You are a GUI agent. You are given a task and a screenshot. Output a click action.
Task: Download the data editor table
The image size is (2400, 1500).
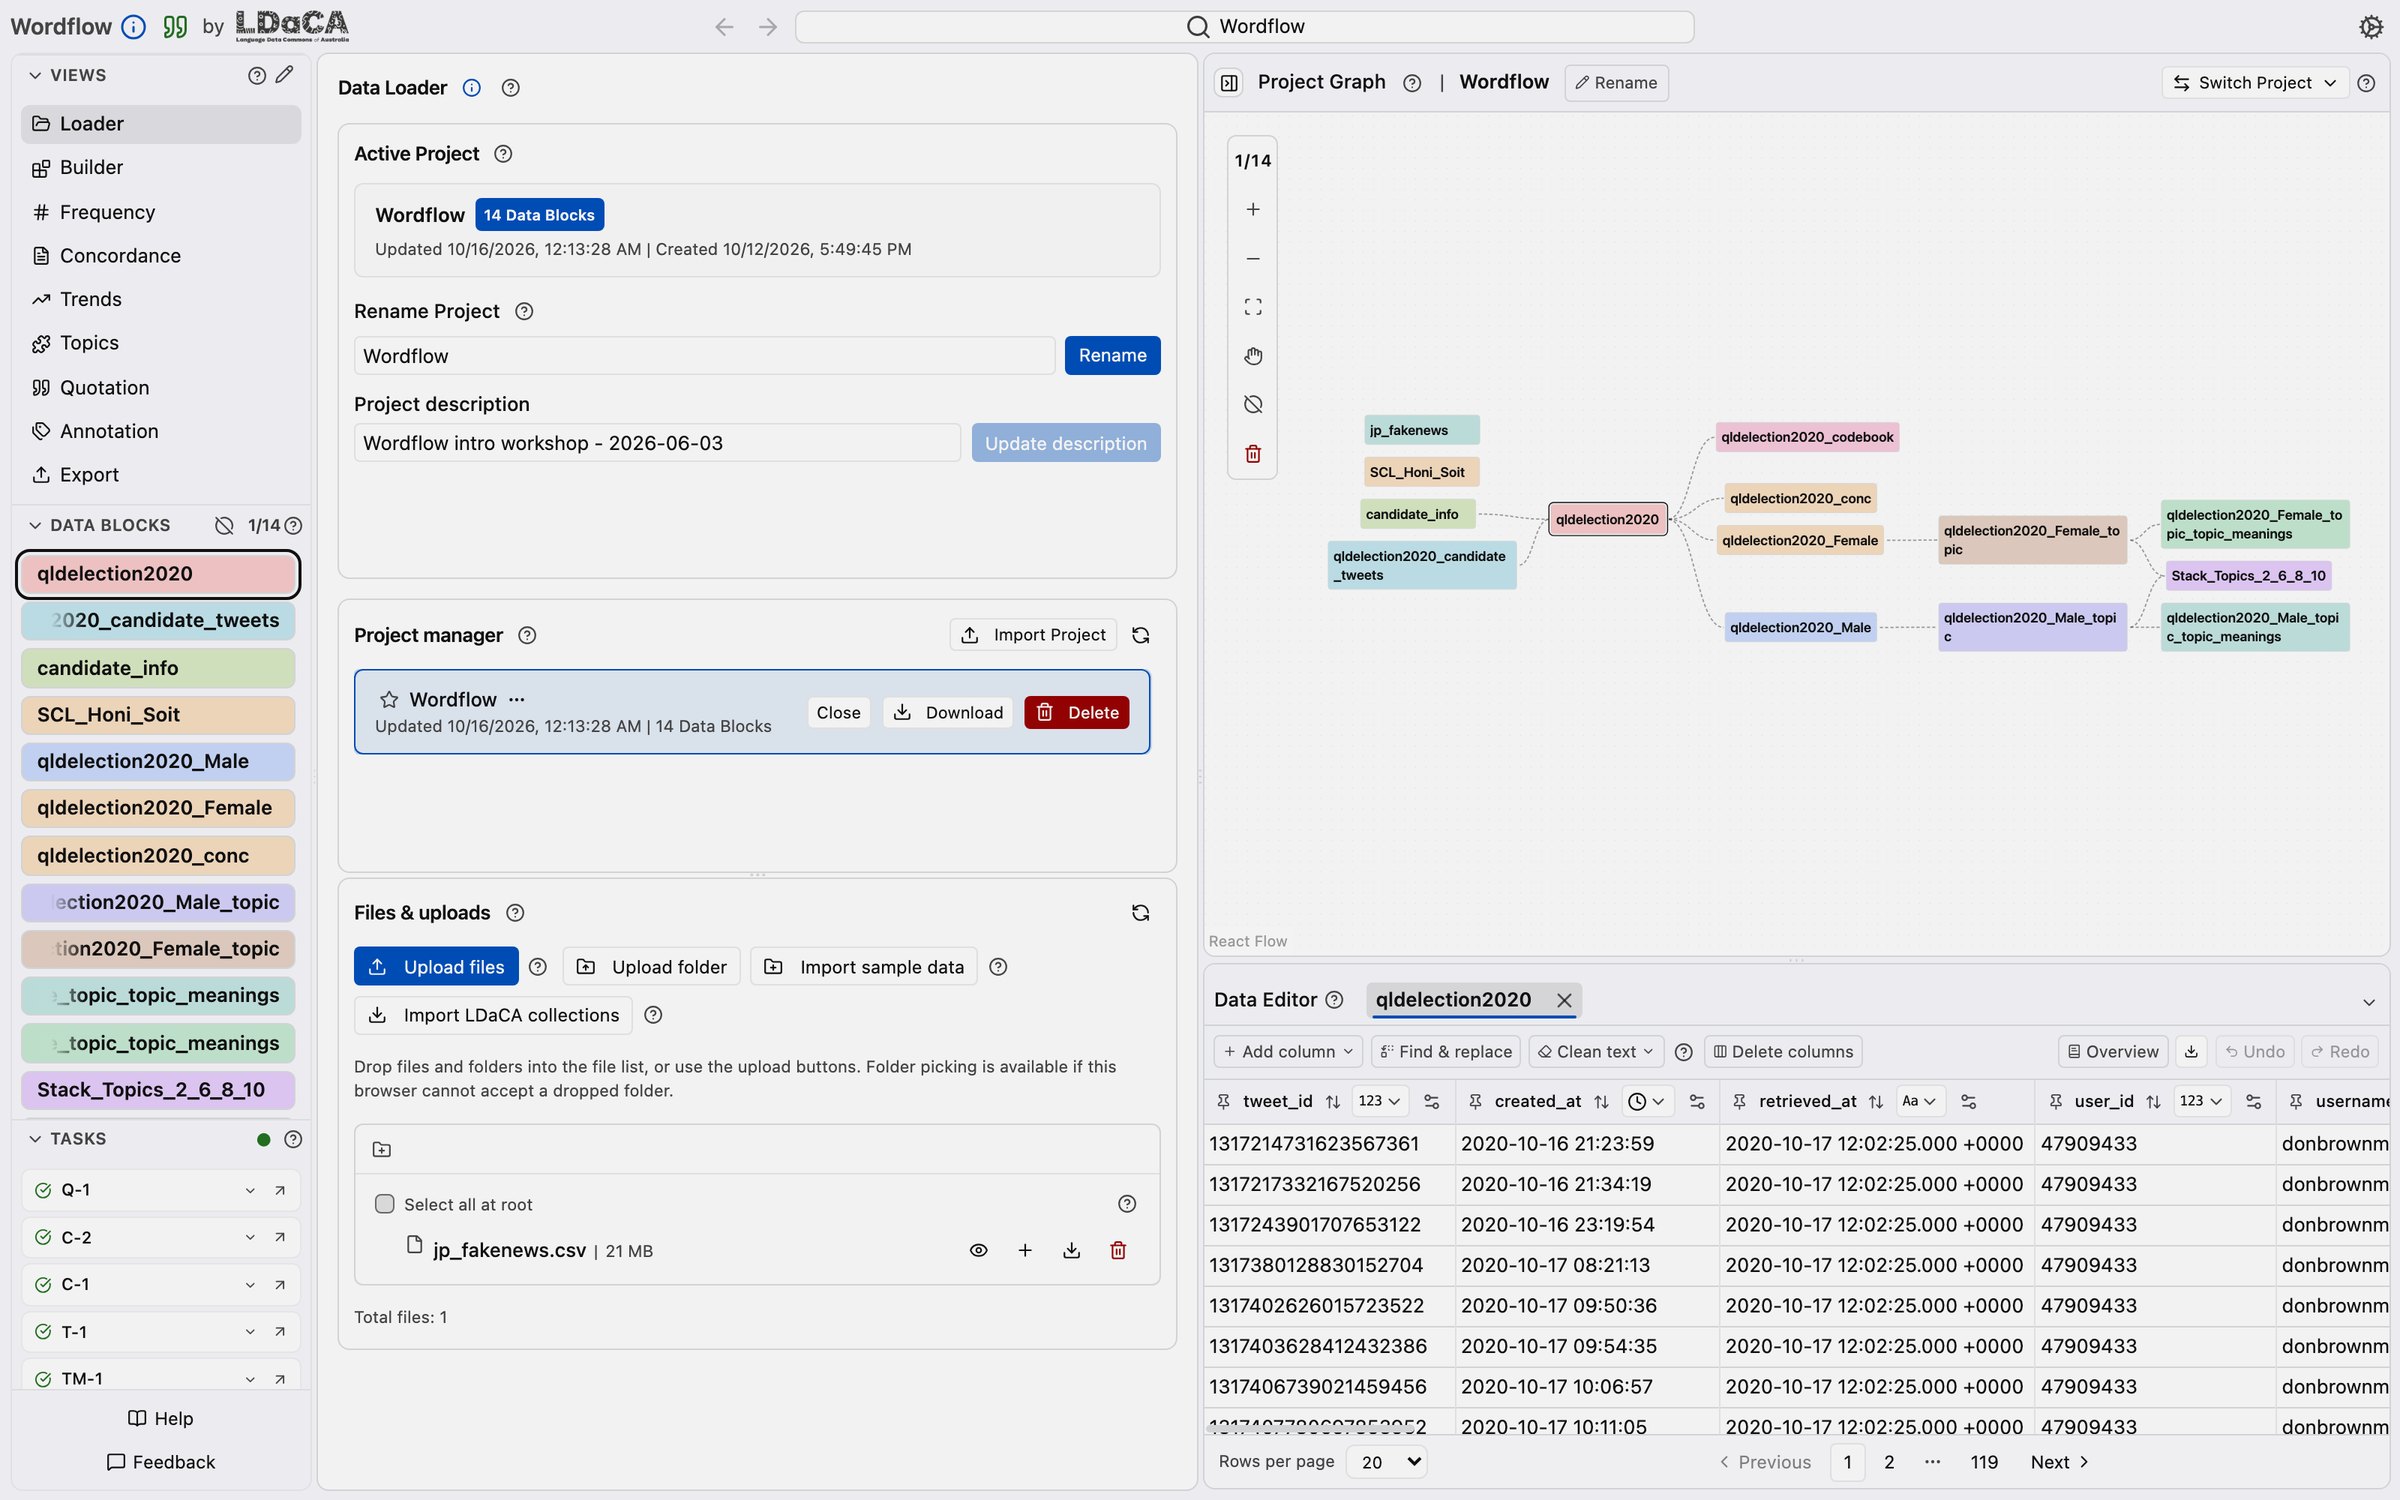(2191, 1051)
